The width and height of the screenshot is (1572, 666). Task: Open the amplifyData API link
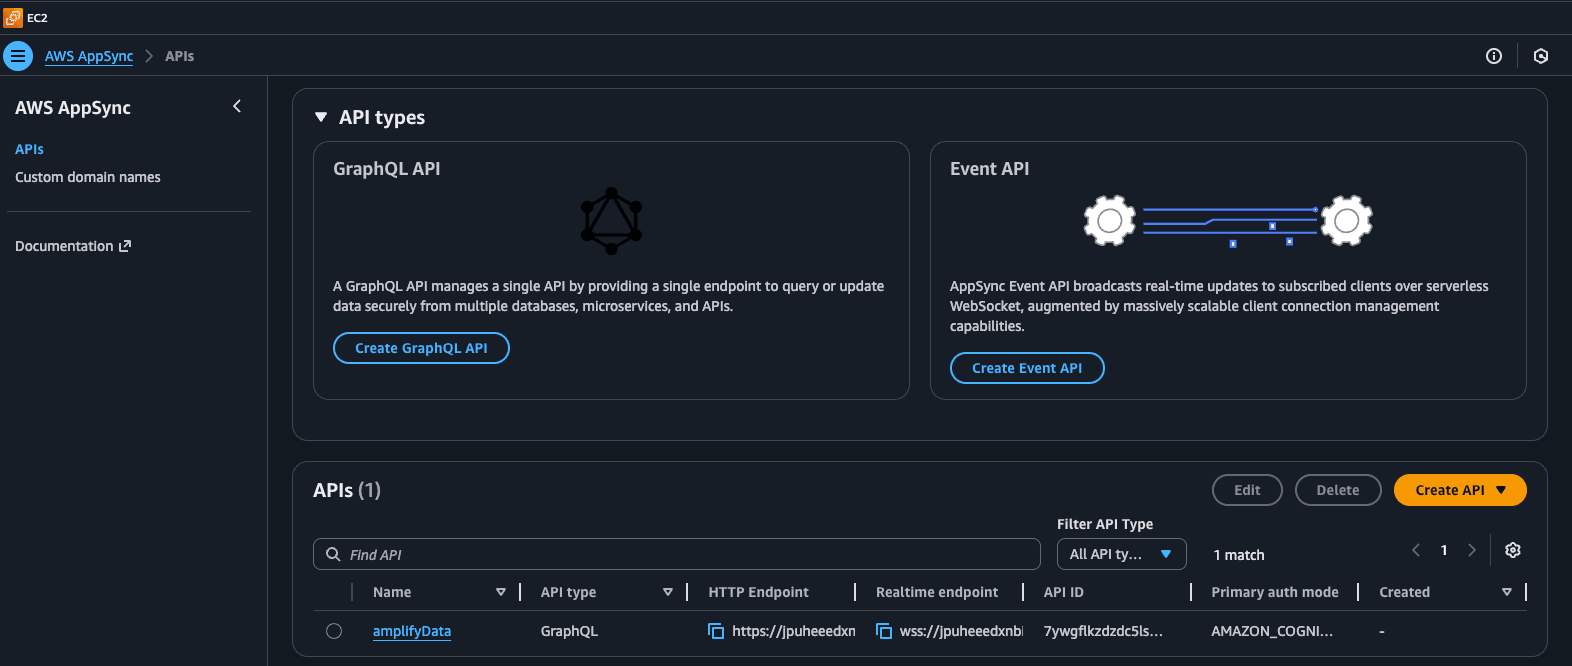[411, 631]
